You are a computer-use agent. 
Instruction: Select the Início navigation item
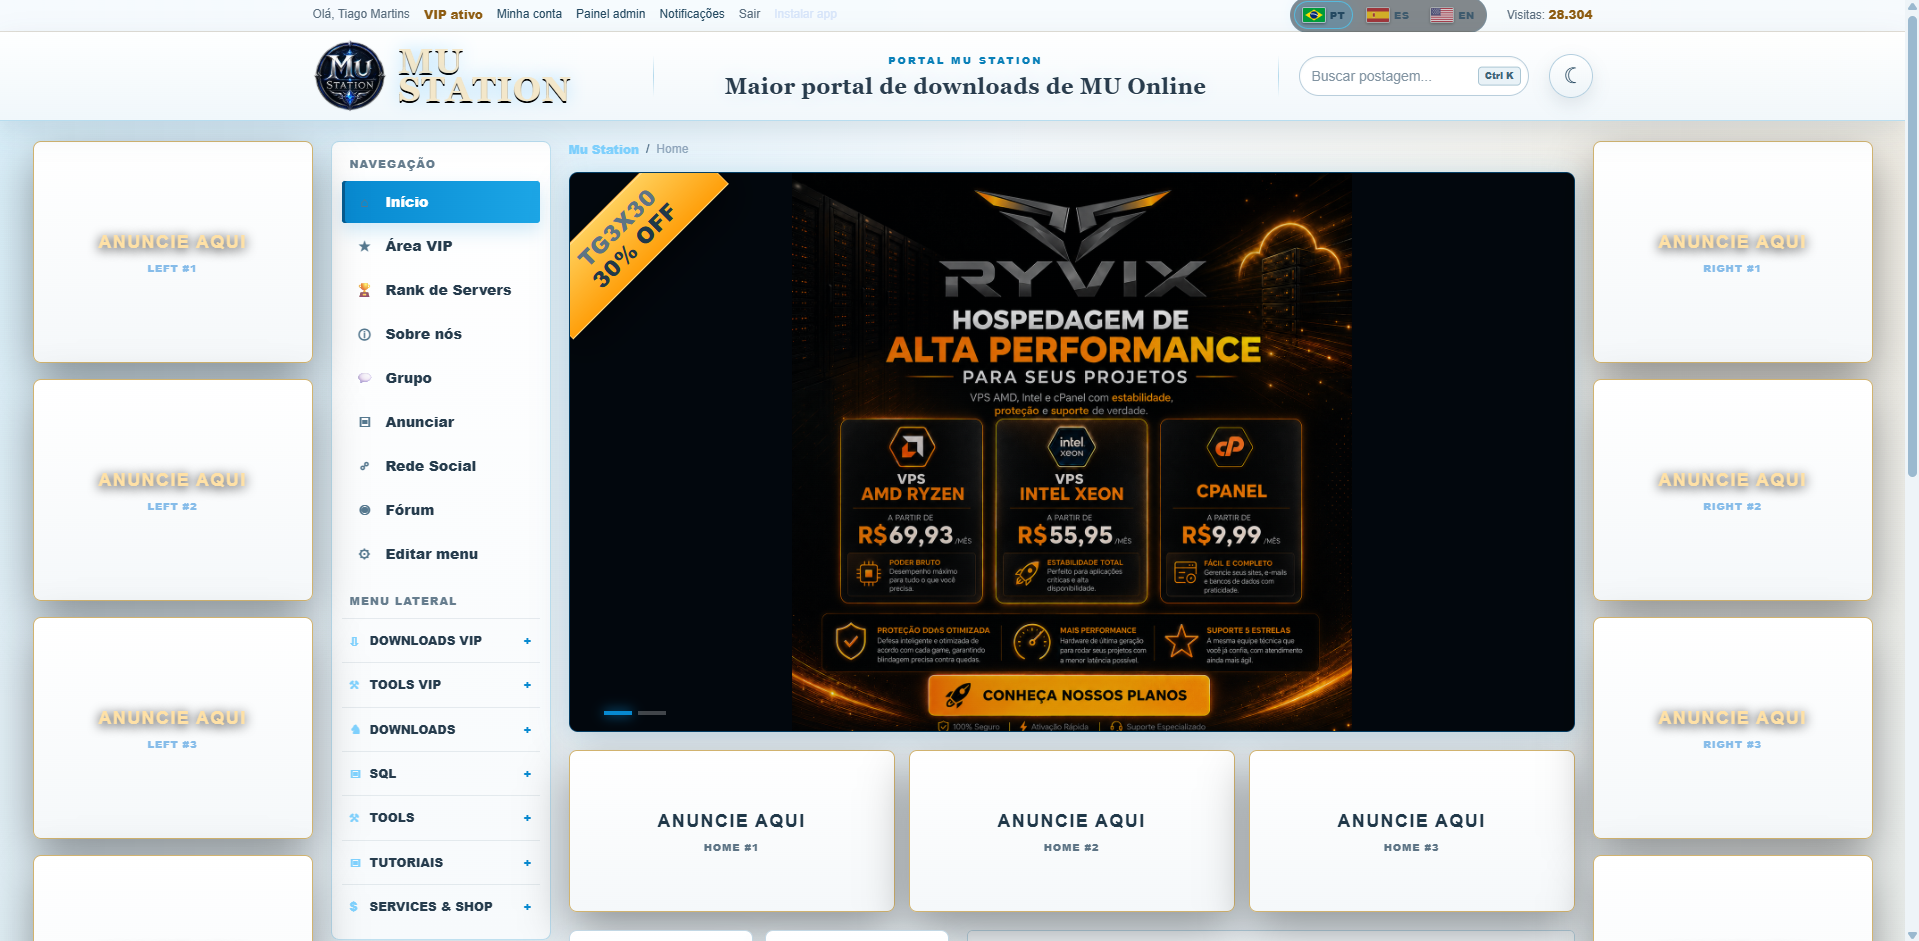(441, 202)
